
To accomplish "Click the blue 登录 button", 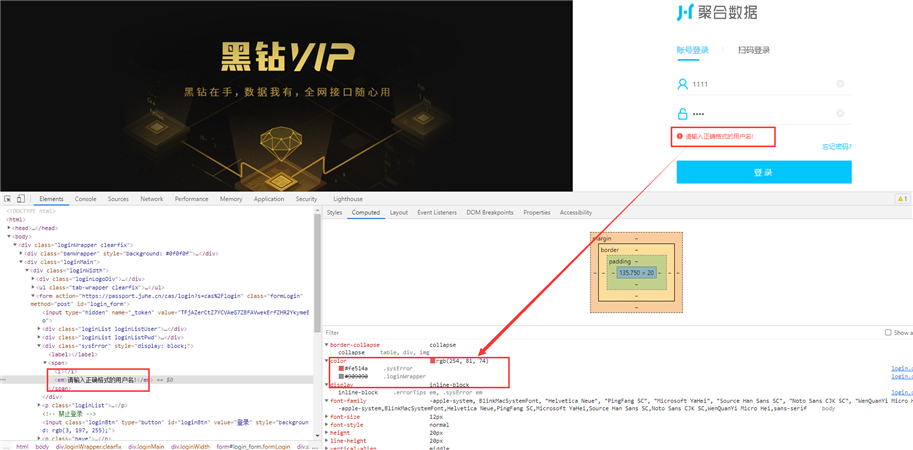I will pyautogui.click(x=763, y=172).
